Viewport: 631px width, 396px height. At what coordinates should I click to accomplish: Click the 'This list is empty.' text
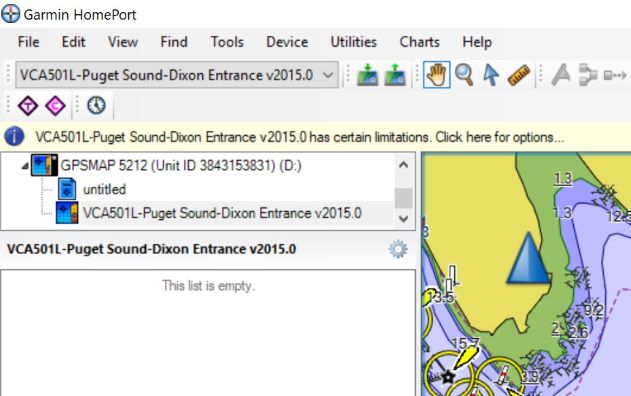(x=208, y=286)
